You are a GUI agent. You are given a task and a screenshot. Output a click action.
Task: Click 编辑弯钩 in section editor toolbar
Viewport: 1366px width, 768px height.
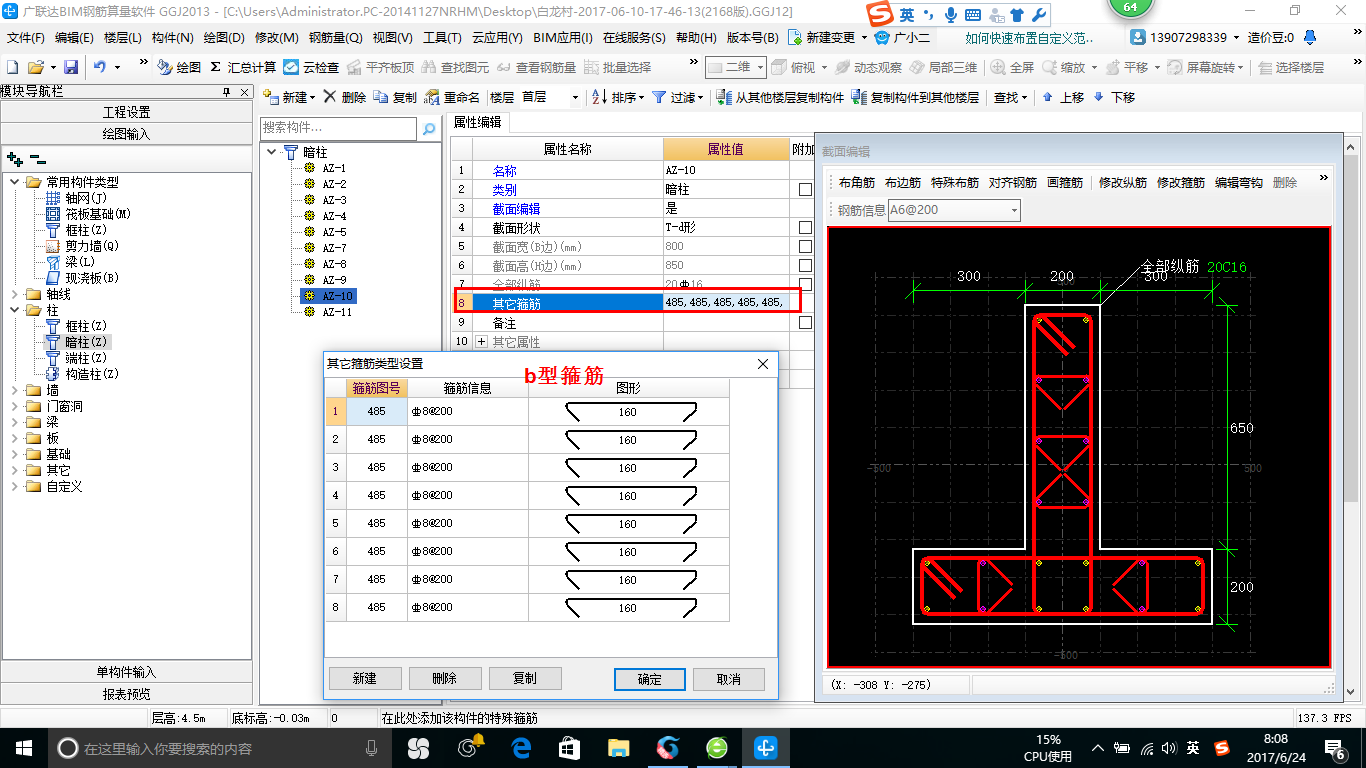click(1239, 183)
